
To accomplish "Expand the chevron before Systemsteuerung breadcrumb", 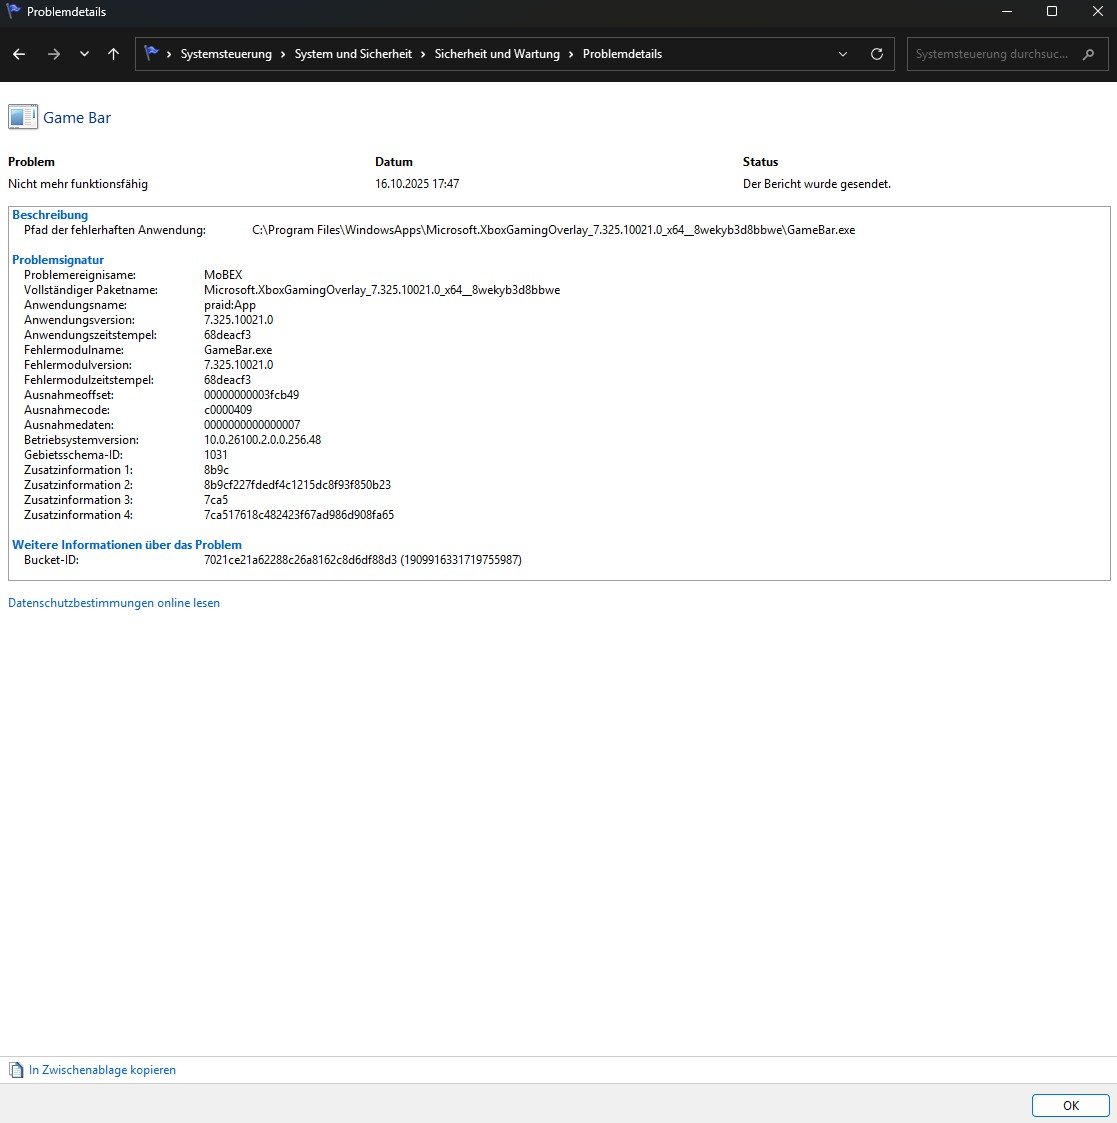I will click(x=169, y=54).
